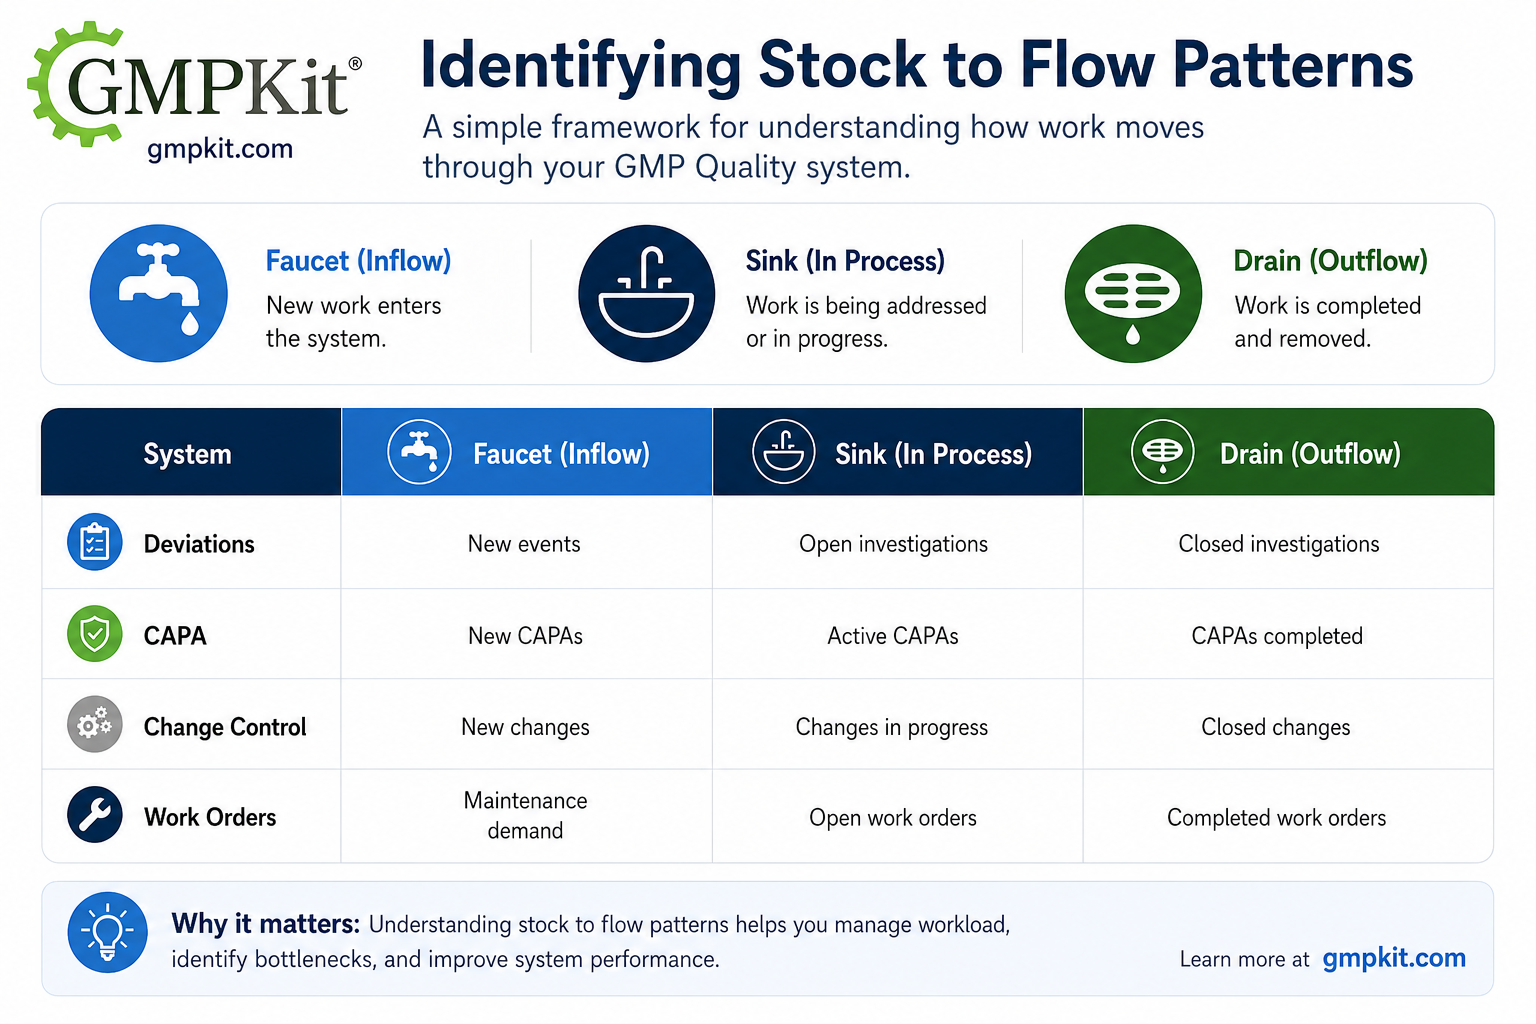Open the gmpkit.com link at bottom right
Screen dimensions: 1536x1024
(x=1394, y=958)
